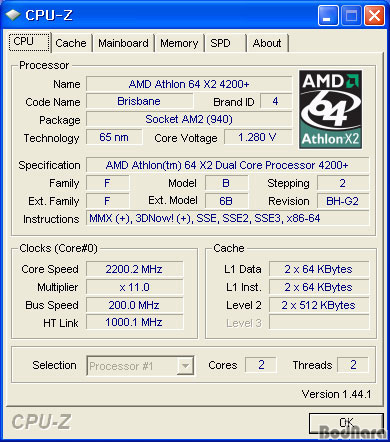Image resolution: width=390 pixels, height=442 pixels.
Task: Click the Core Speed value field
Action: tap(134, 269)
